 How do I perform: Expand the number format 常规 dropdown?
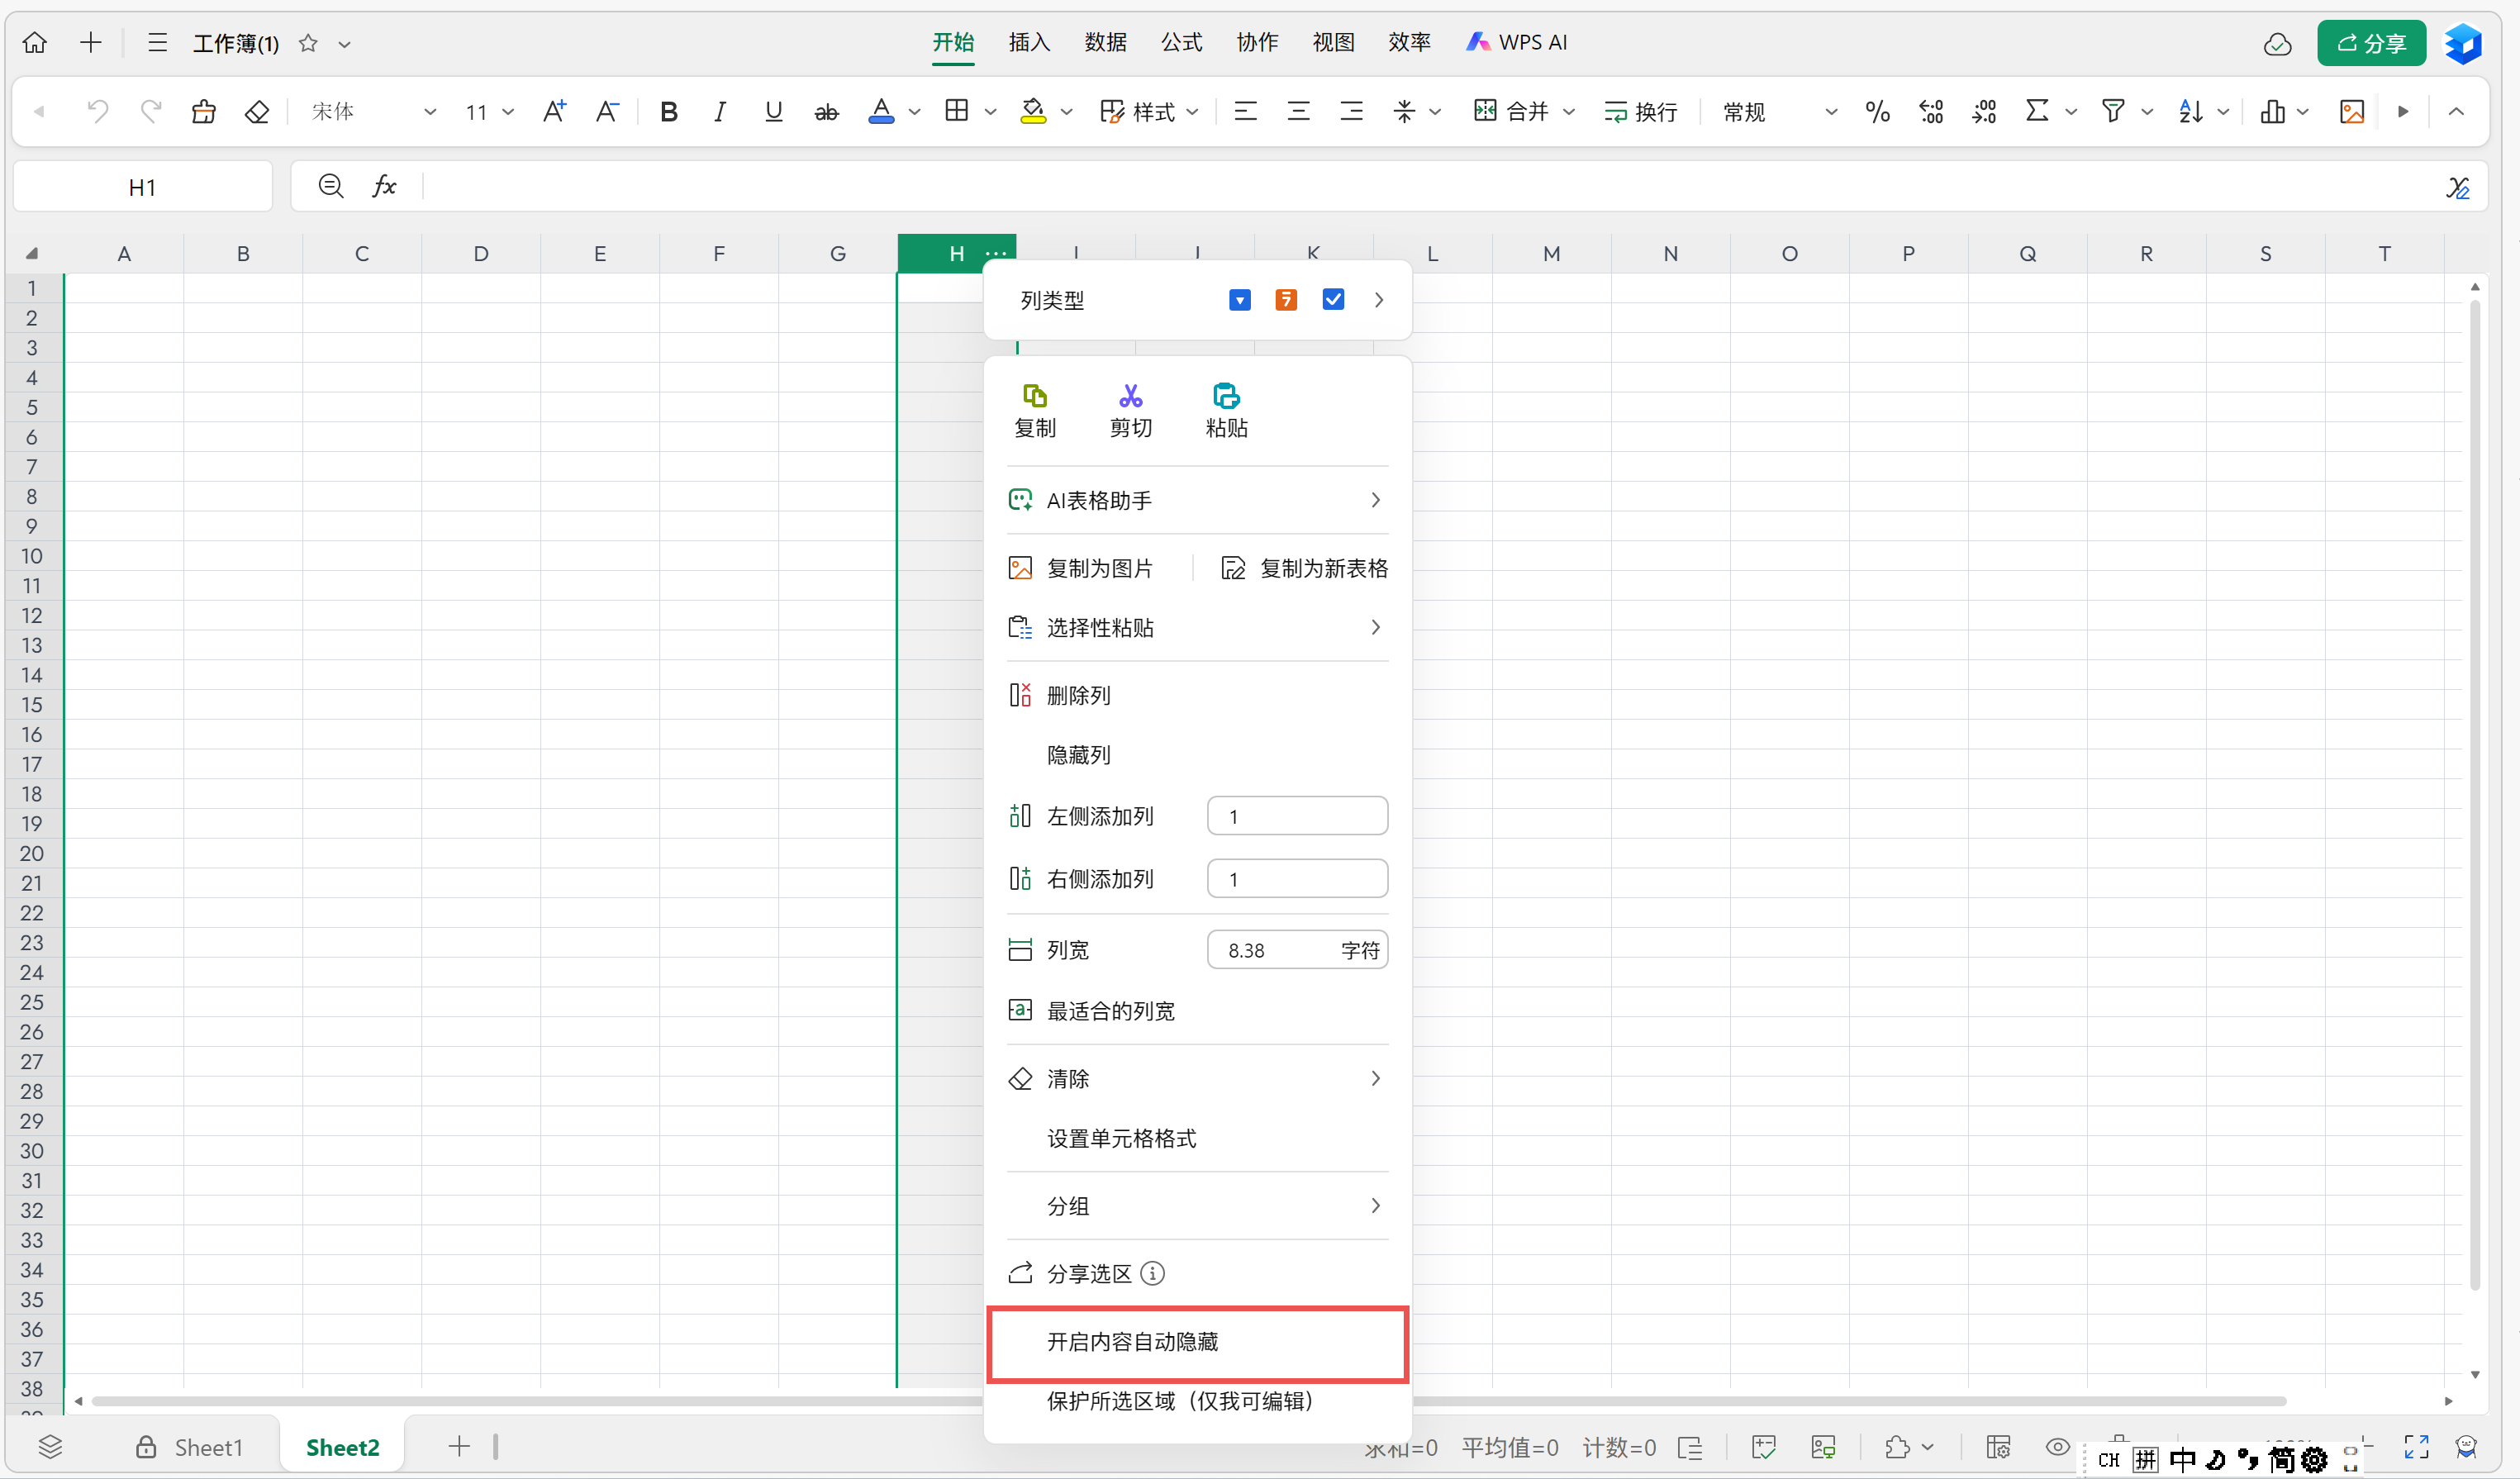1830,112
